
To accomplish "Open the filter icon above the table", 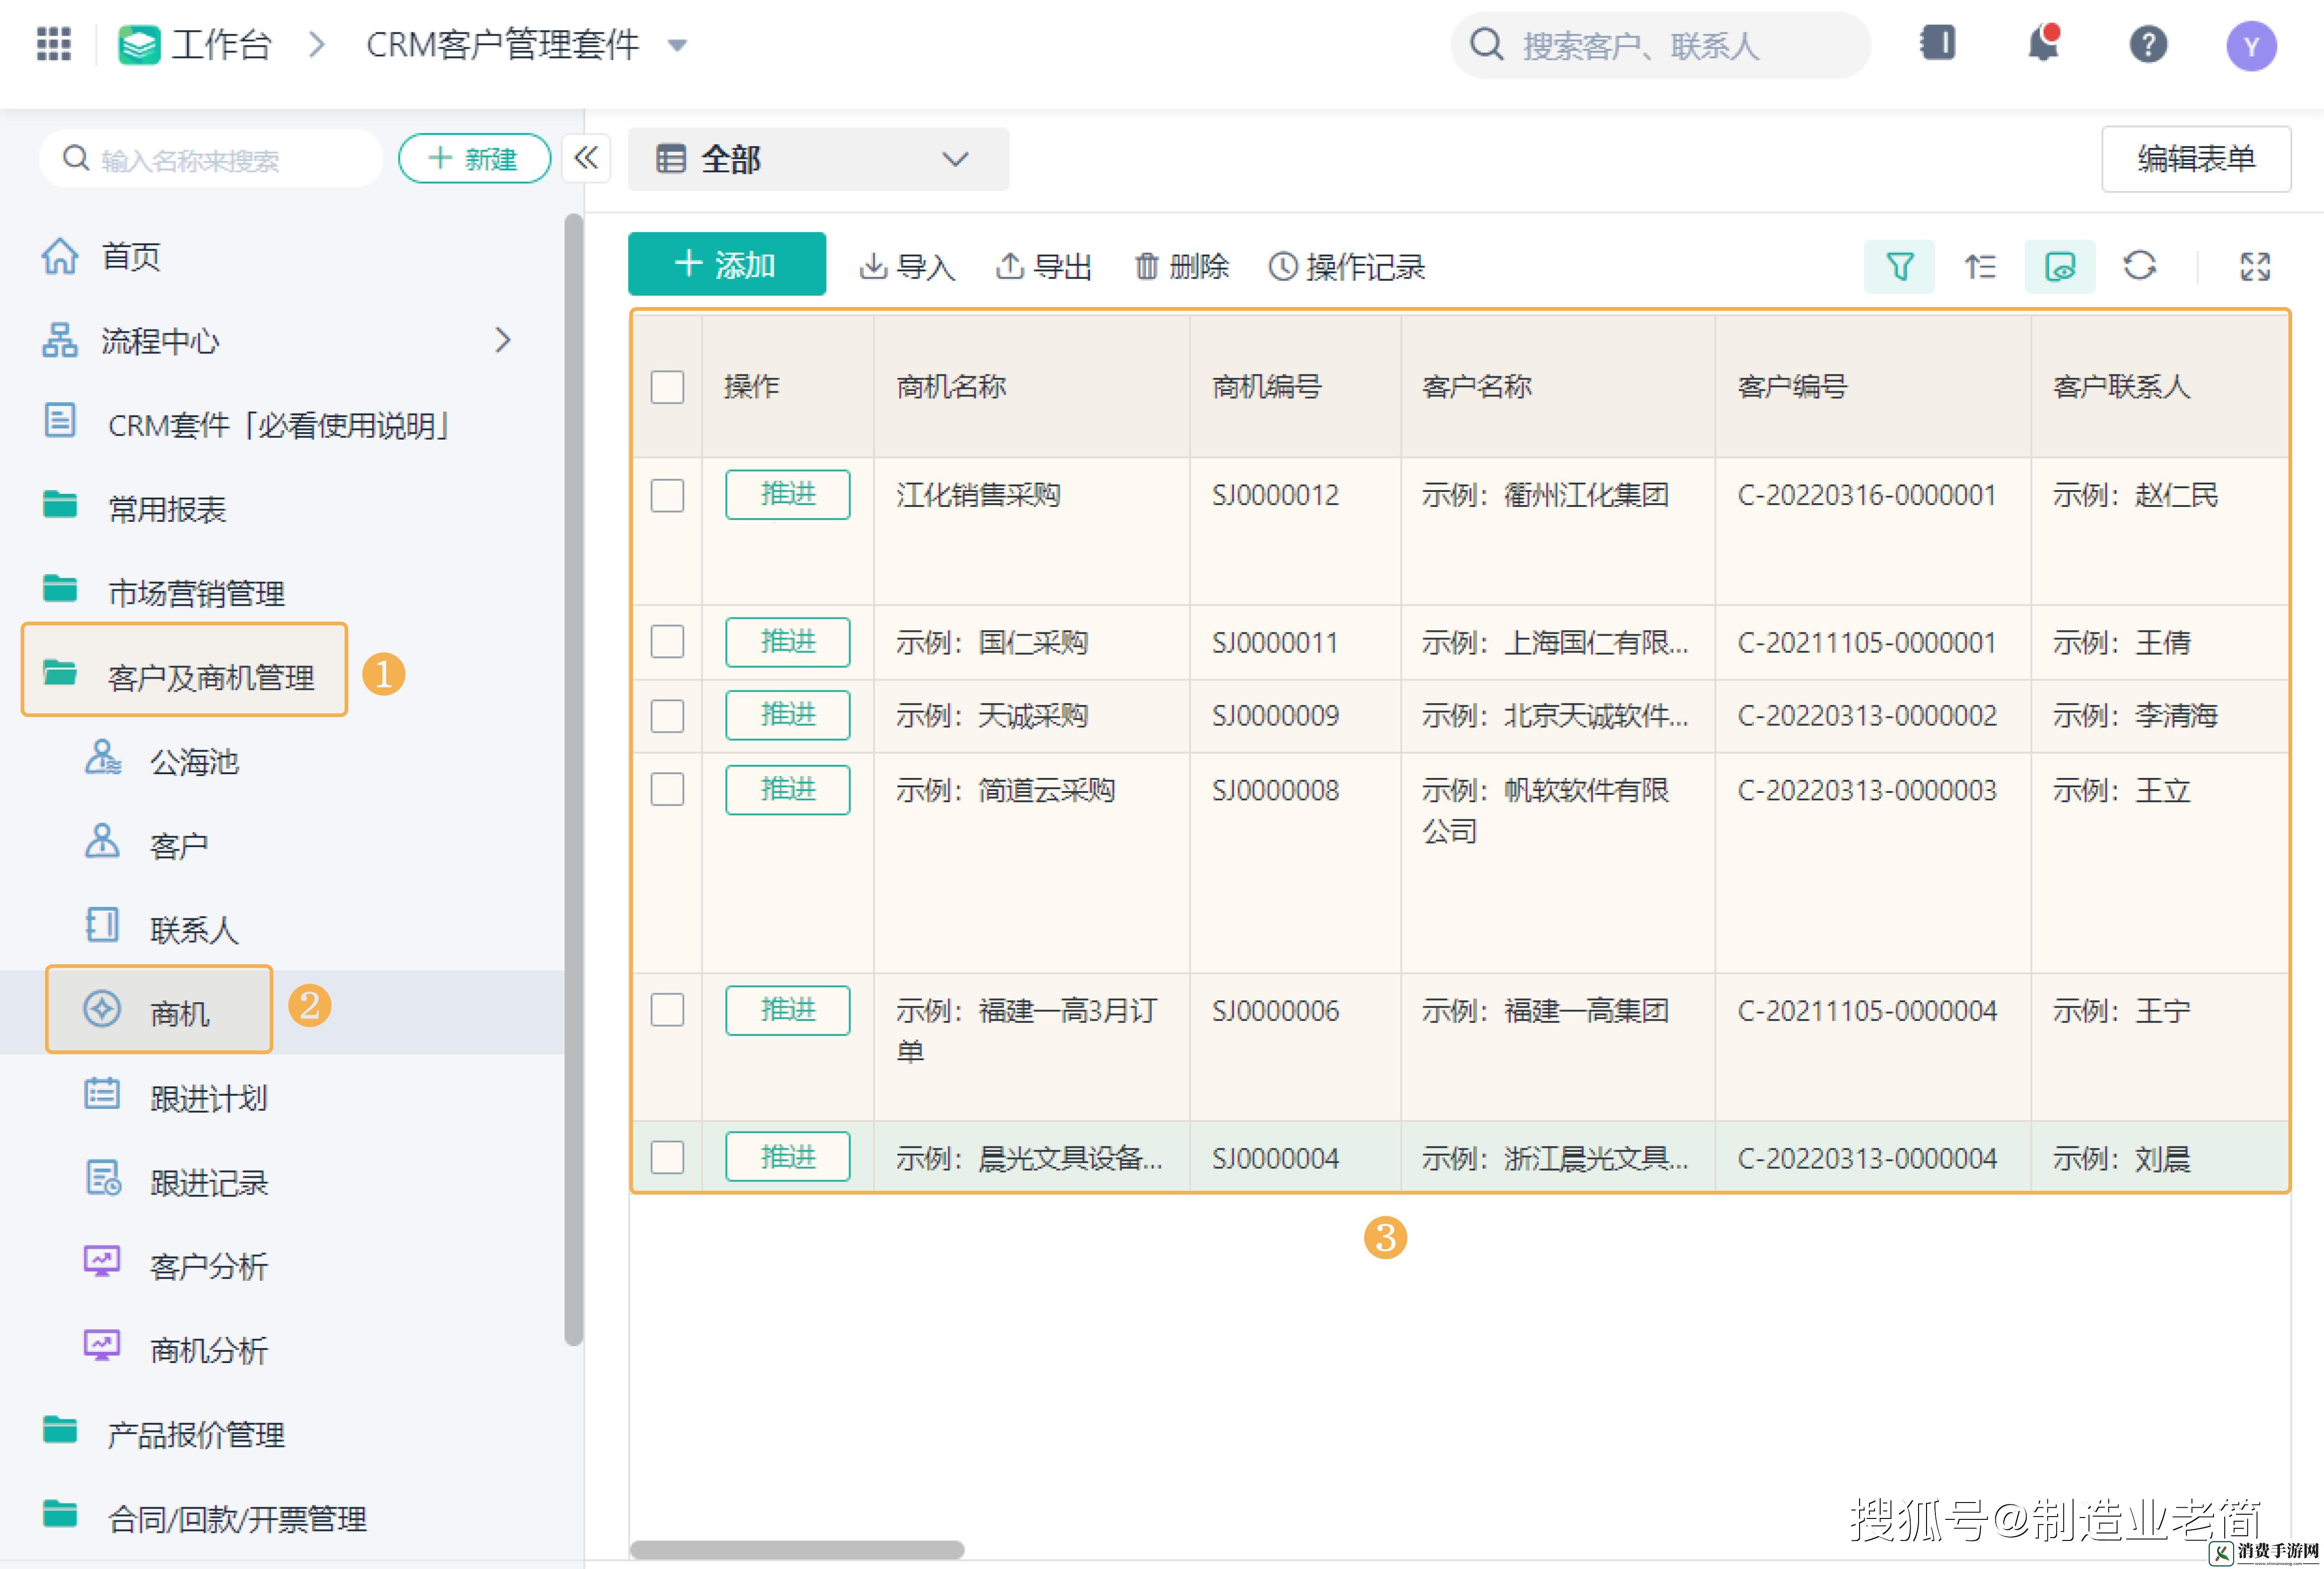I will [x=1899, y=266].
